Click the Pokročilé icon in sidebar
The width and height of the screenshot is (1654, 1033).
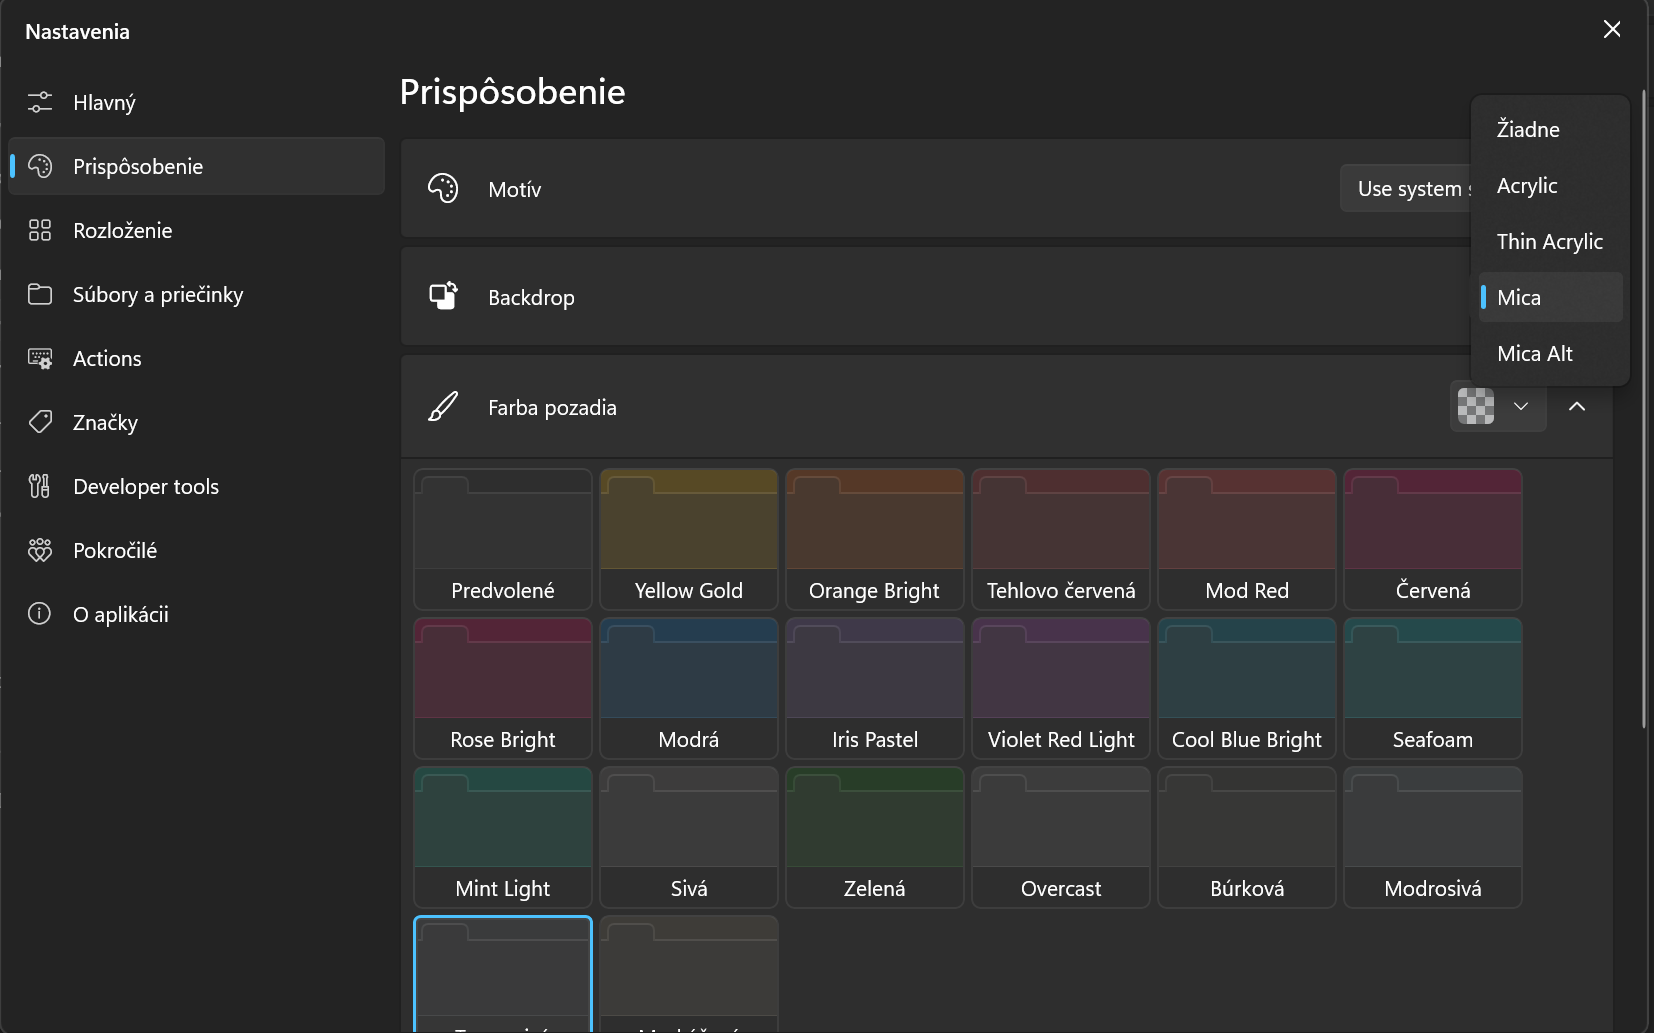click(40, 550)
